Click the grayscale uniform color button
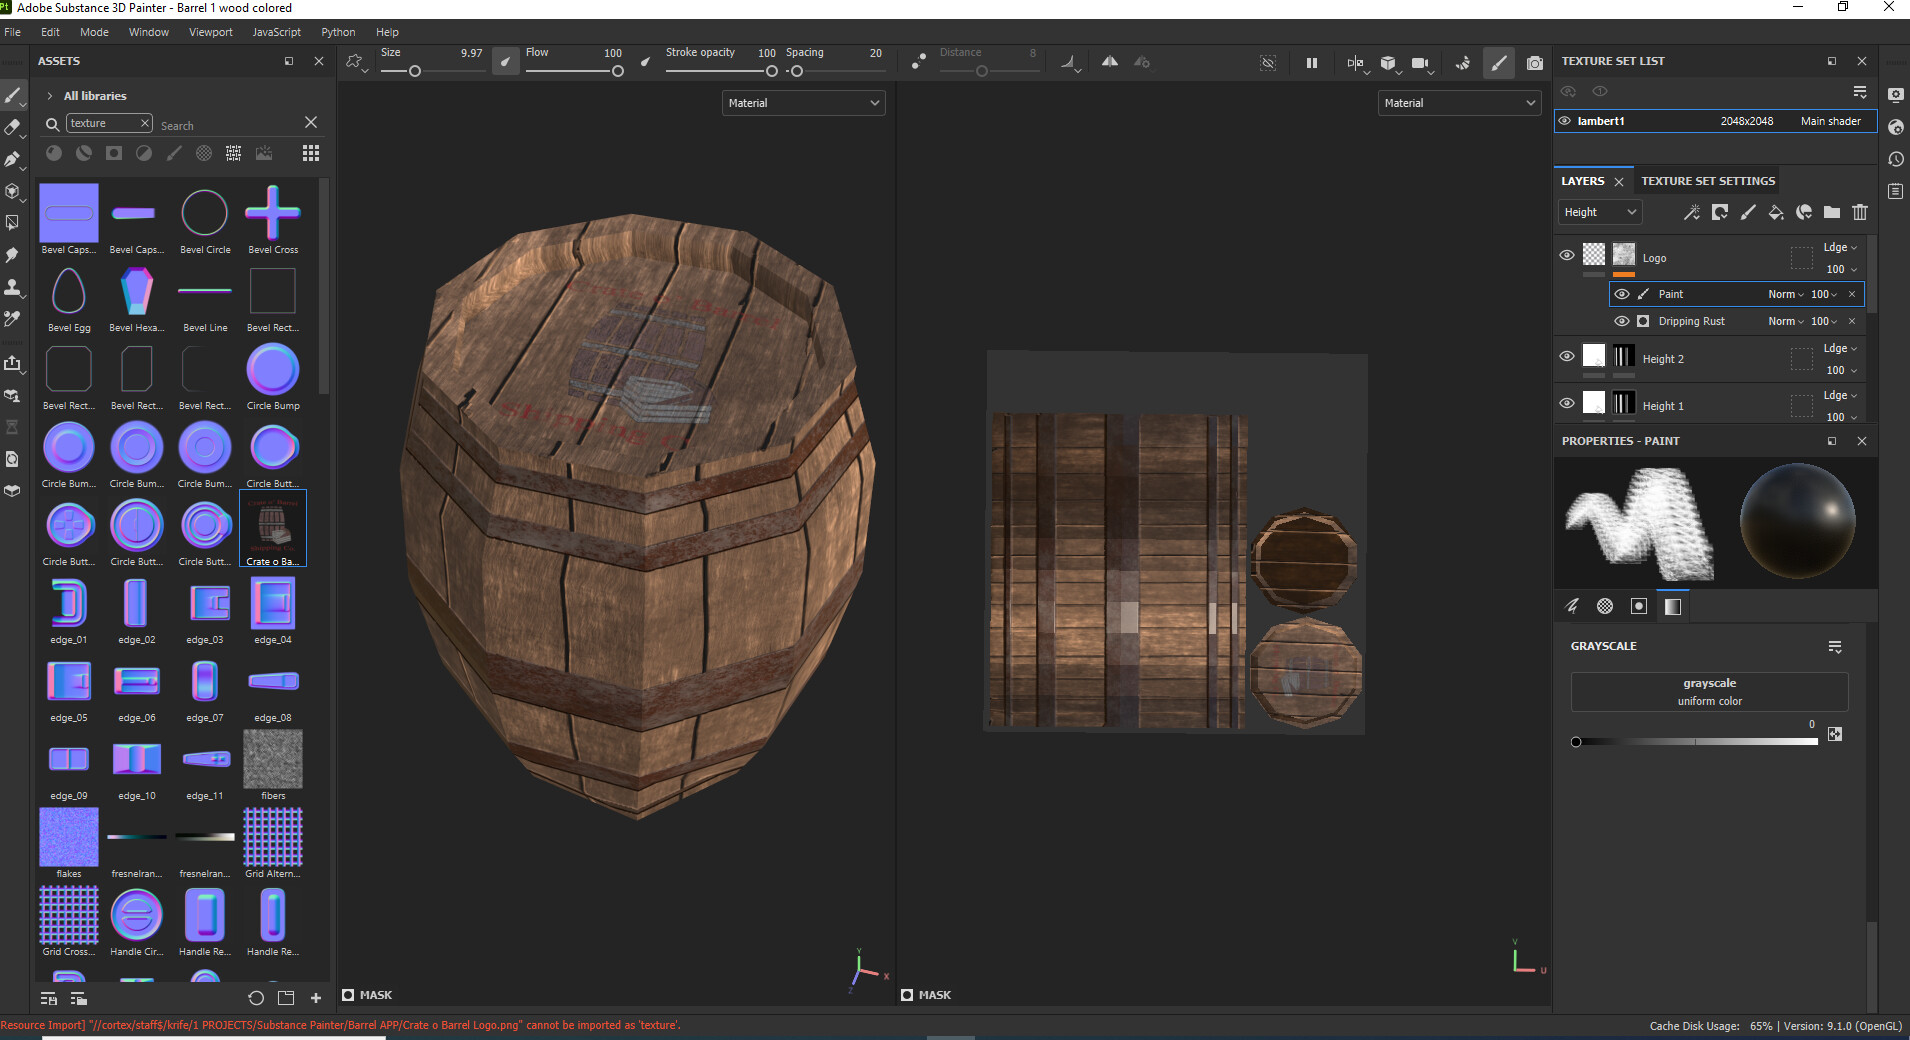The image size is (1910, 1040). click(x=1710, y=691)
